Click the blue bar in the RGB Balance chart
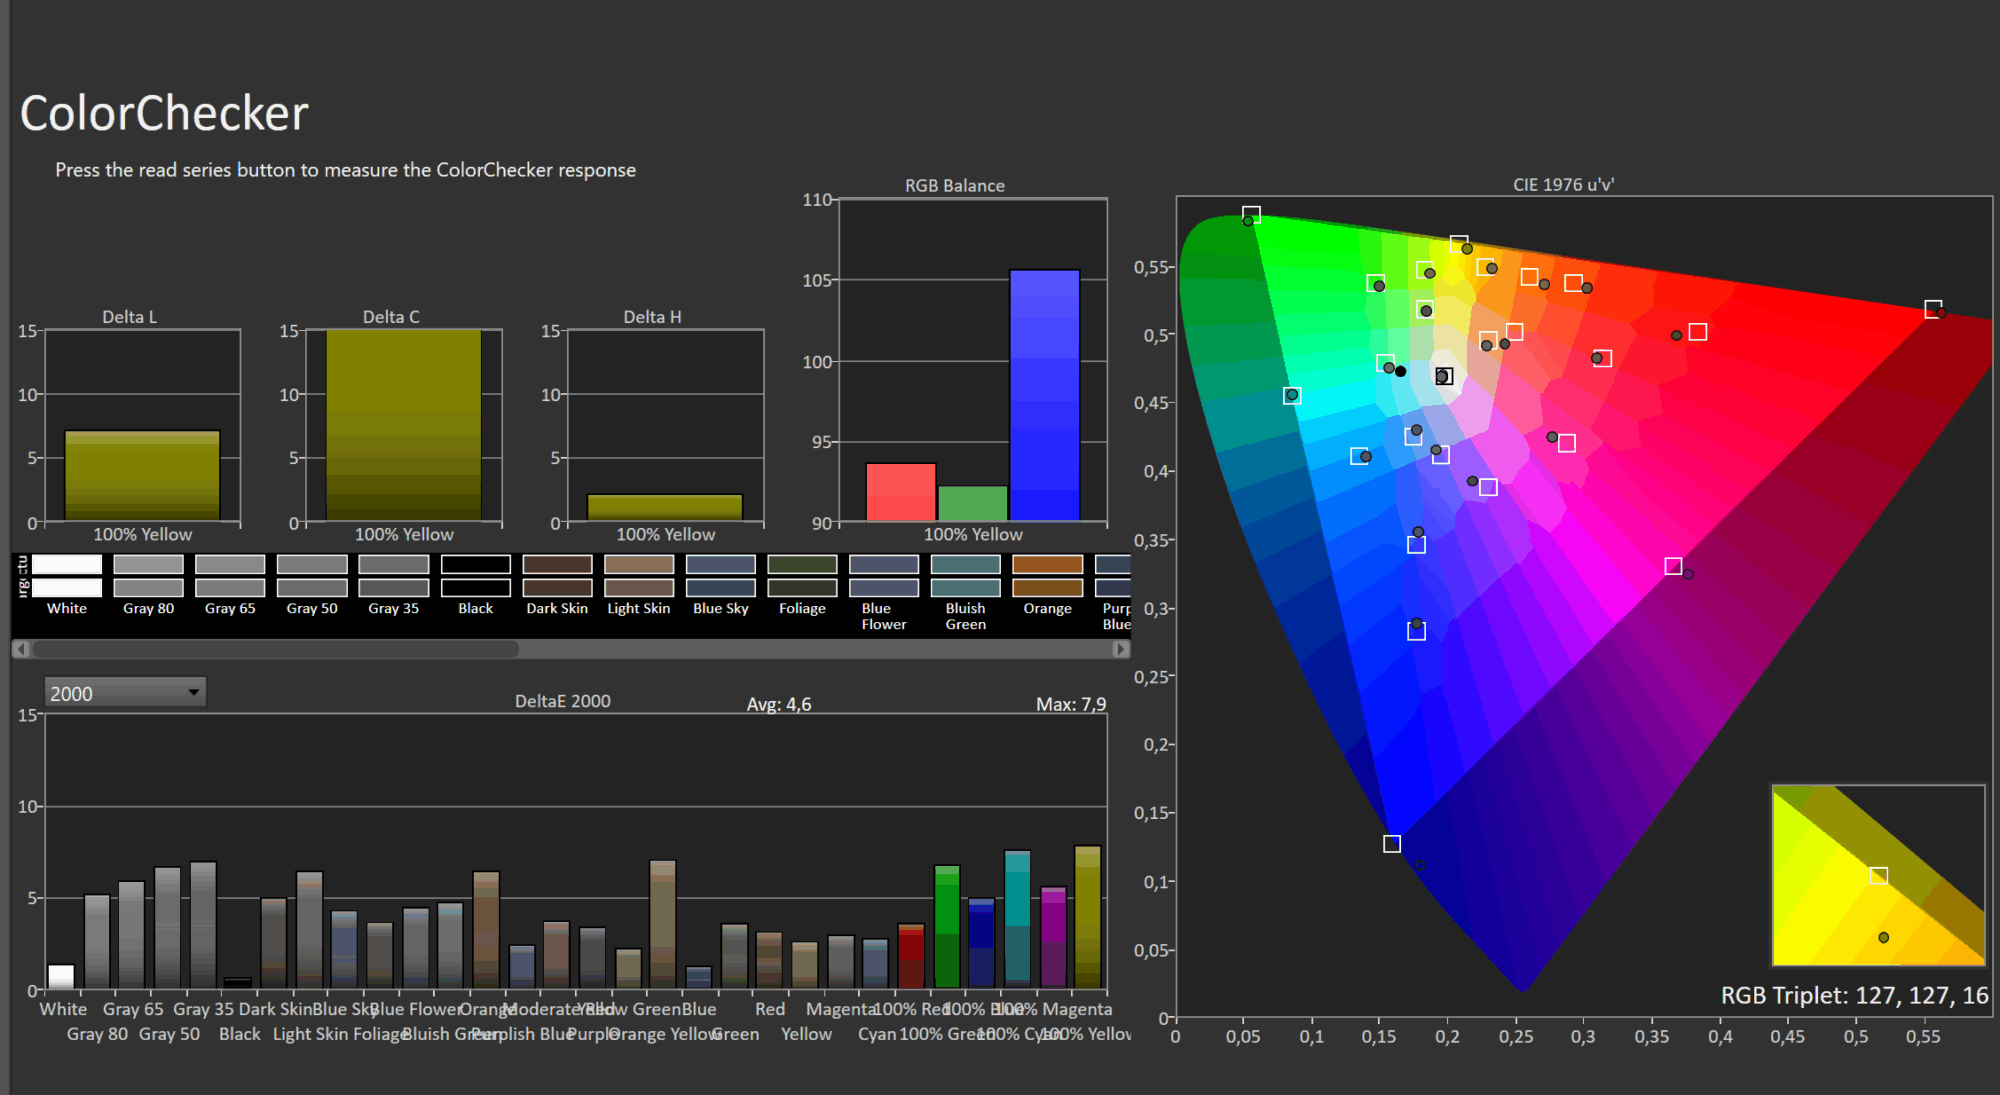Image resolution: width=2000 pixels, height=1095 pixels. tap(1044, 395)
